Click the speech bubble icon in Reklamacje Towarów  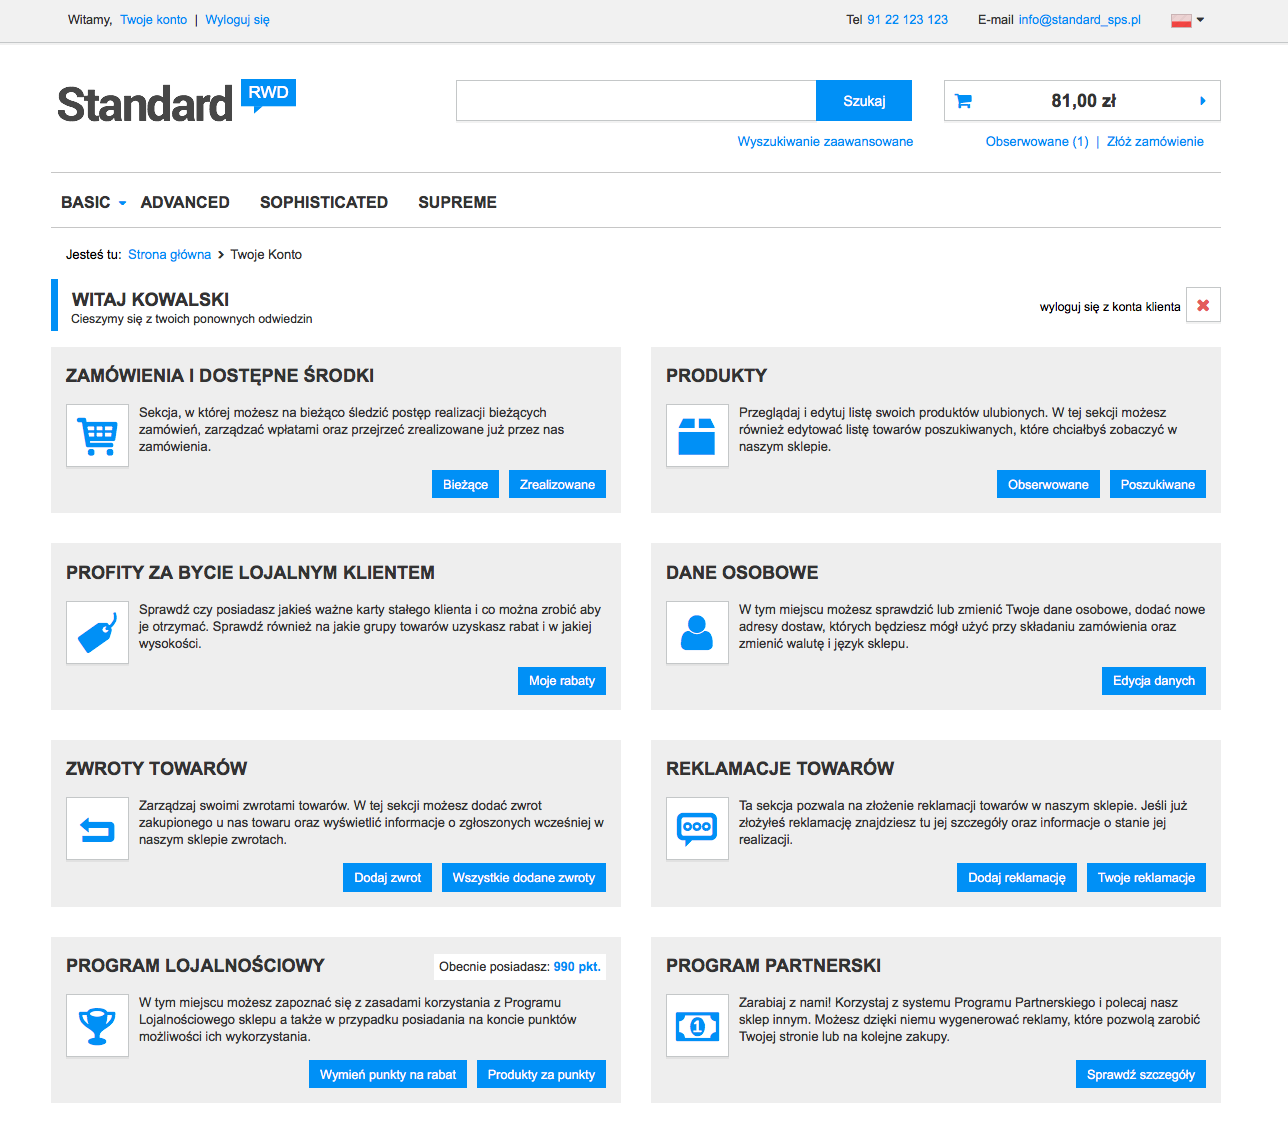click(x=697, y=829)
